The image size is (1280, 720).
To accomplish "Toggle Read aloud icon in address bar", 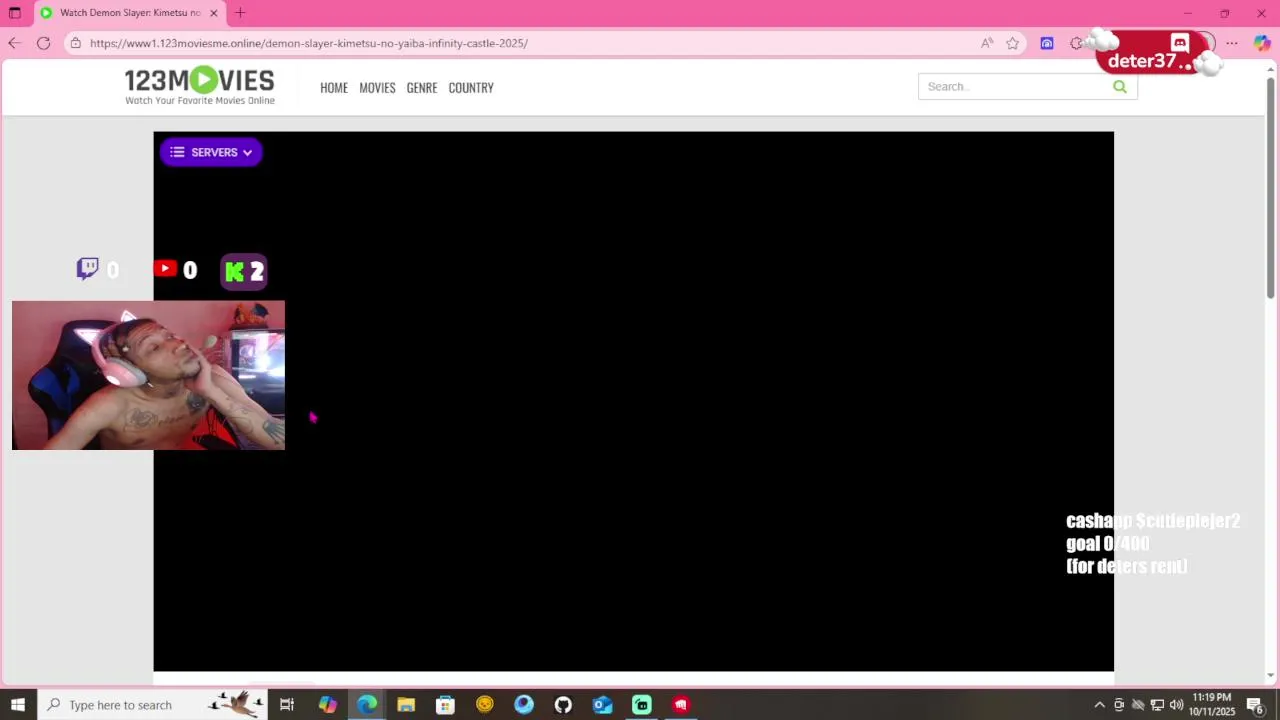I will [x=987, y=43].
